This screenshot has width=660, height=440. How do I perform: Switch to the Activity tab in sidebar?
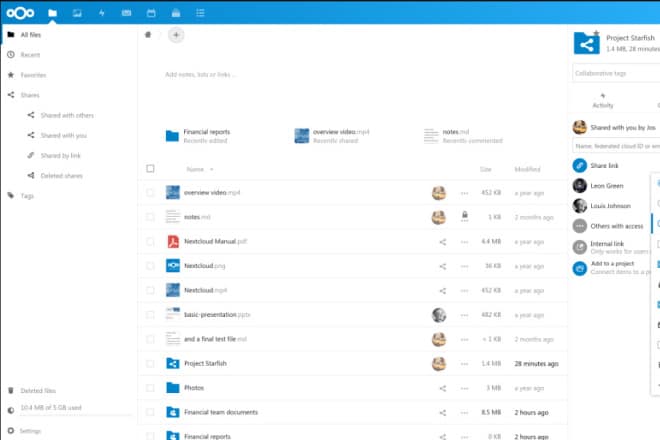603,99
